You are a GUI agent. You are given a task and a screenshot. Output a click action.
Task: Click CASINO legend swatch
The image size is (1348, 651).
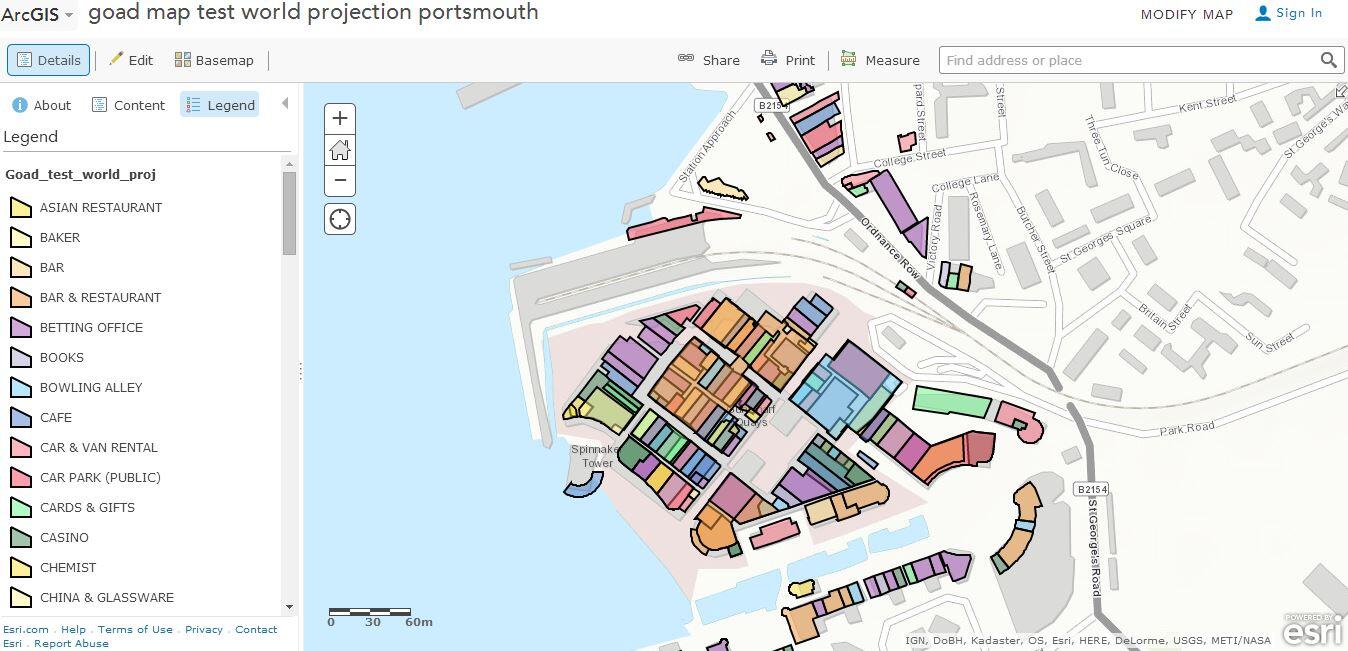pos(21,537)
